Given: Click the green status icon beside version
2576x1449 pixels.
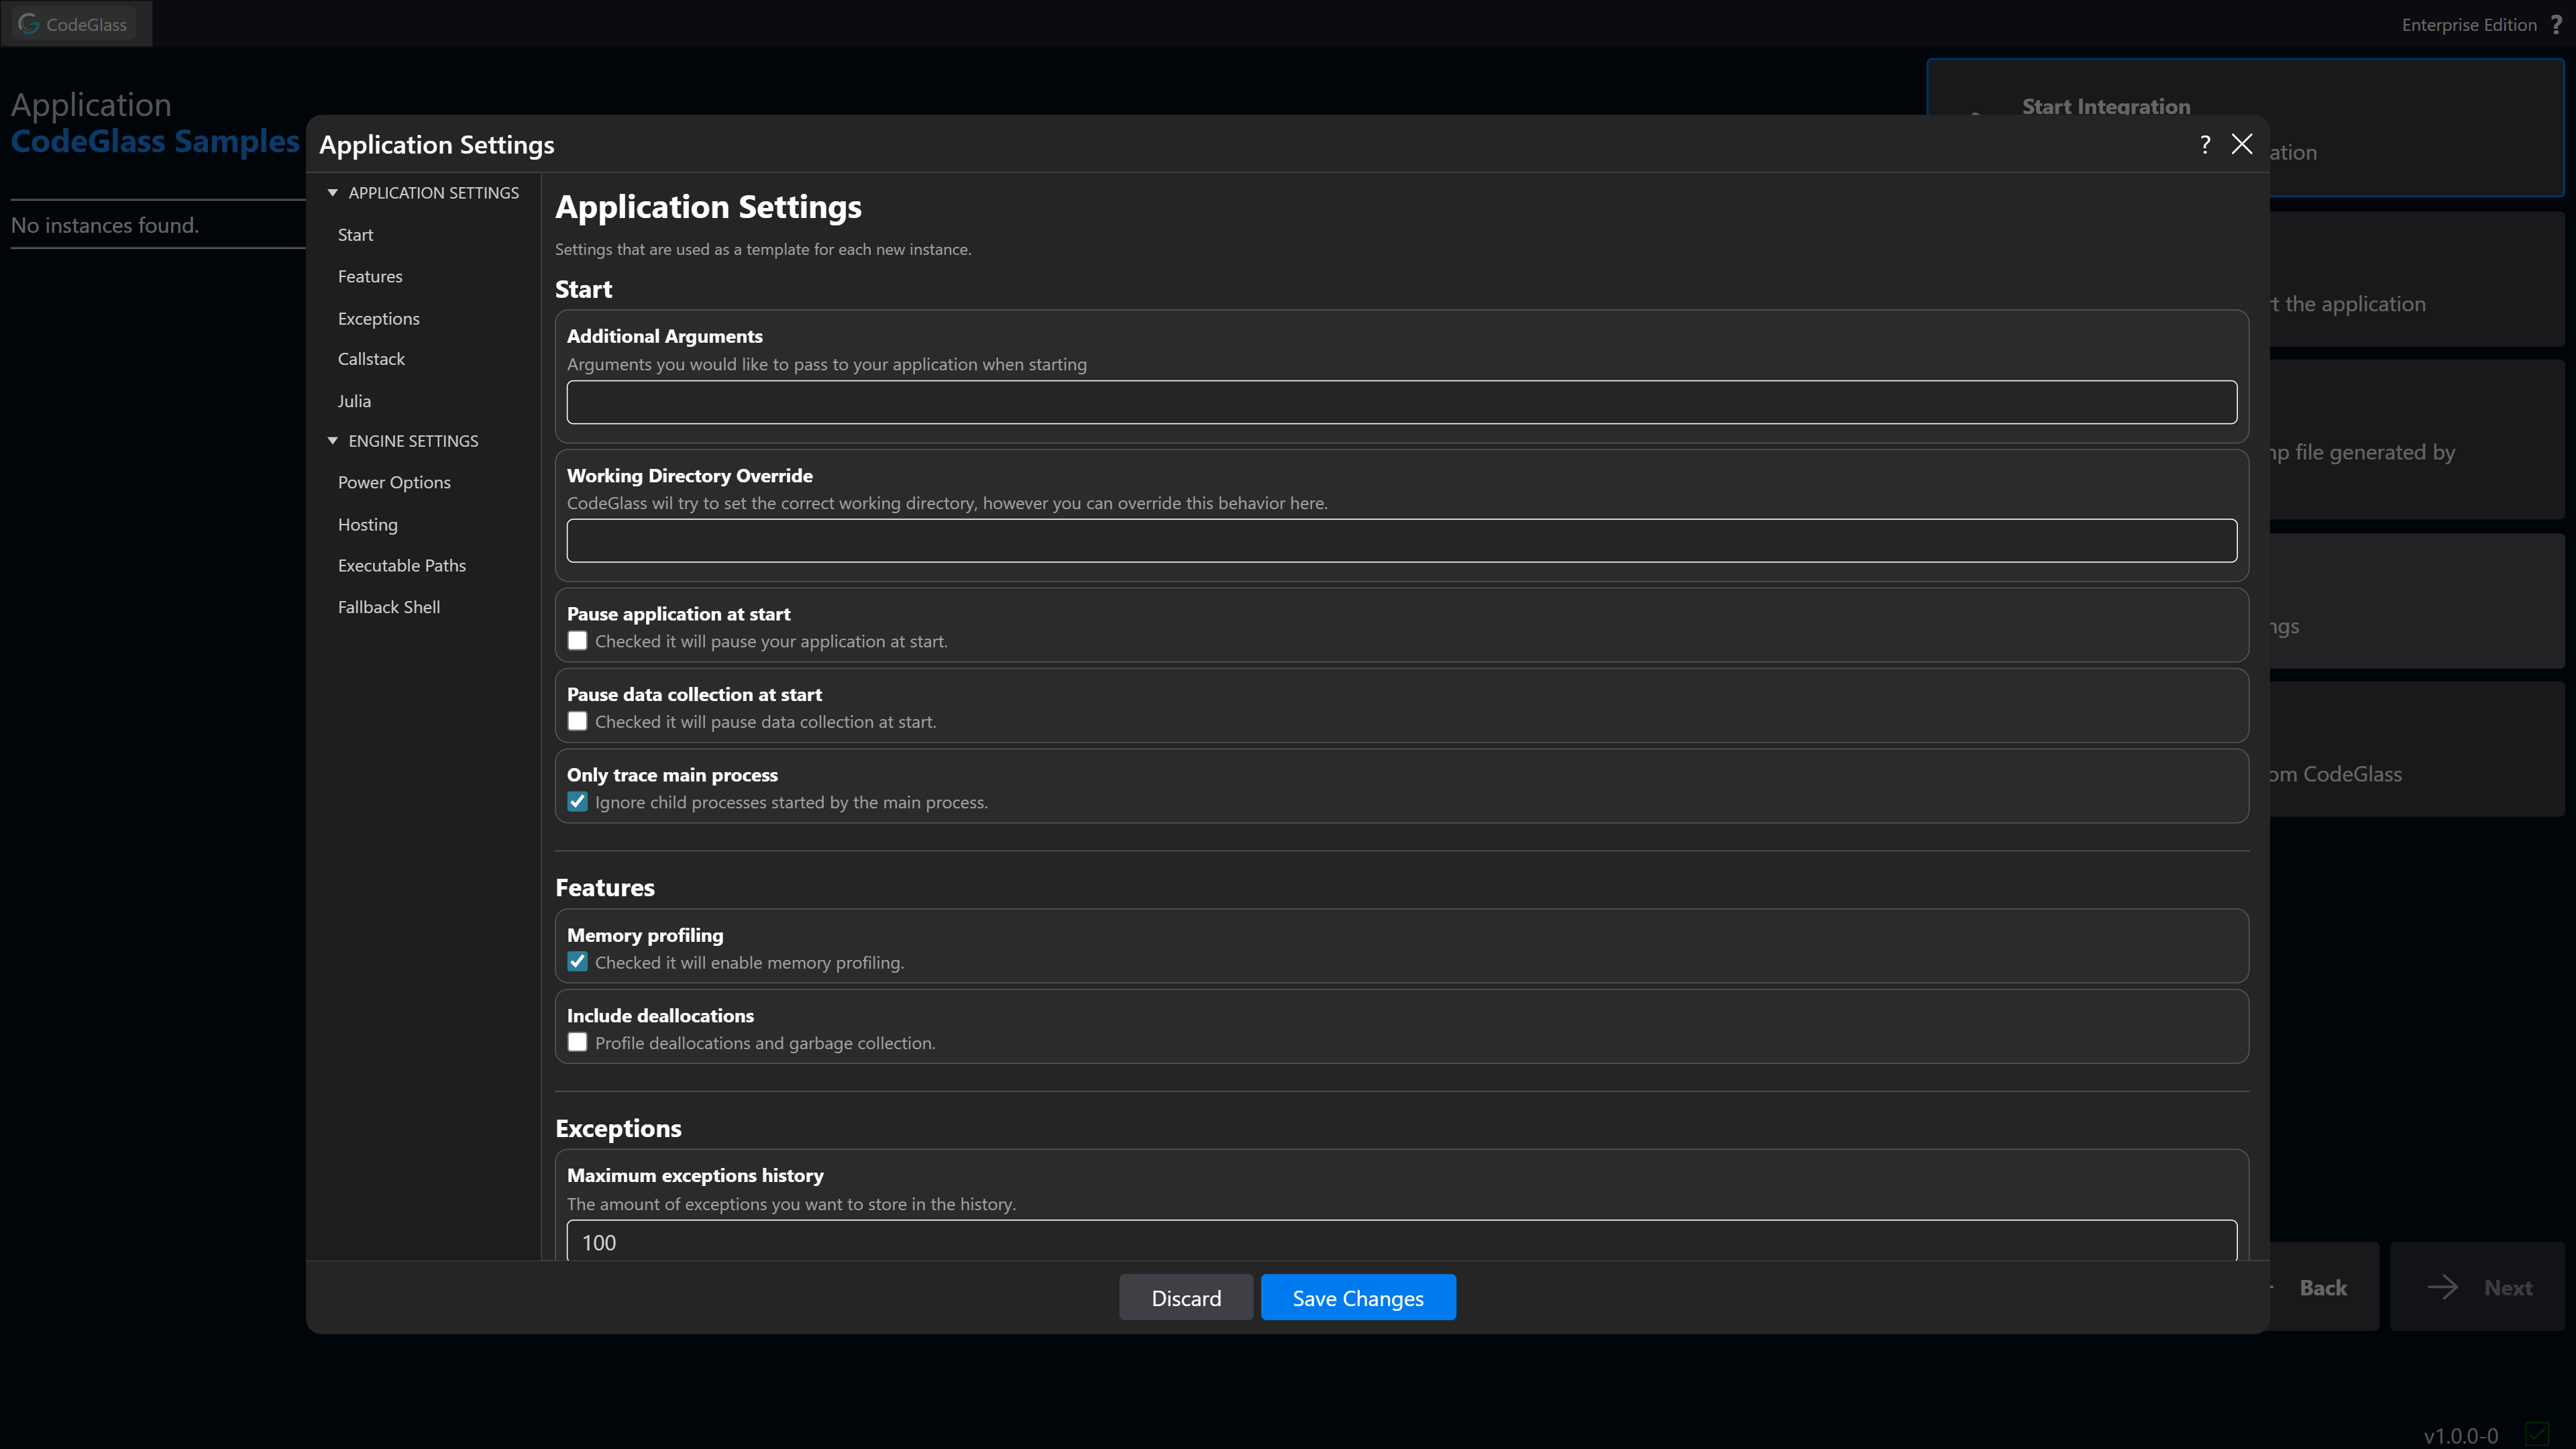Looking at the screenshot, I should pos(2537,1435).
